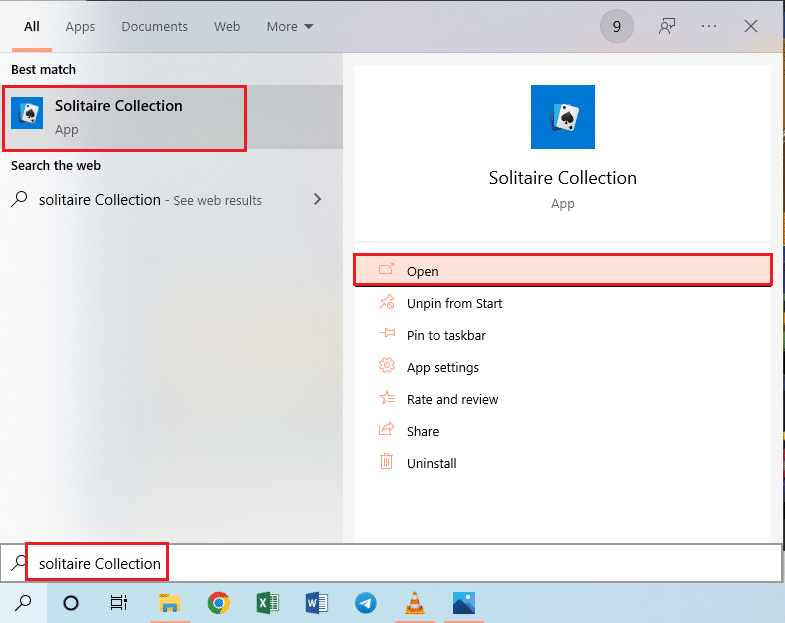Open App settings

pos(563,367)
